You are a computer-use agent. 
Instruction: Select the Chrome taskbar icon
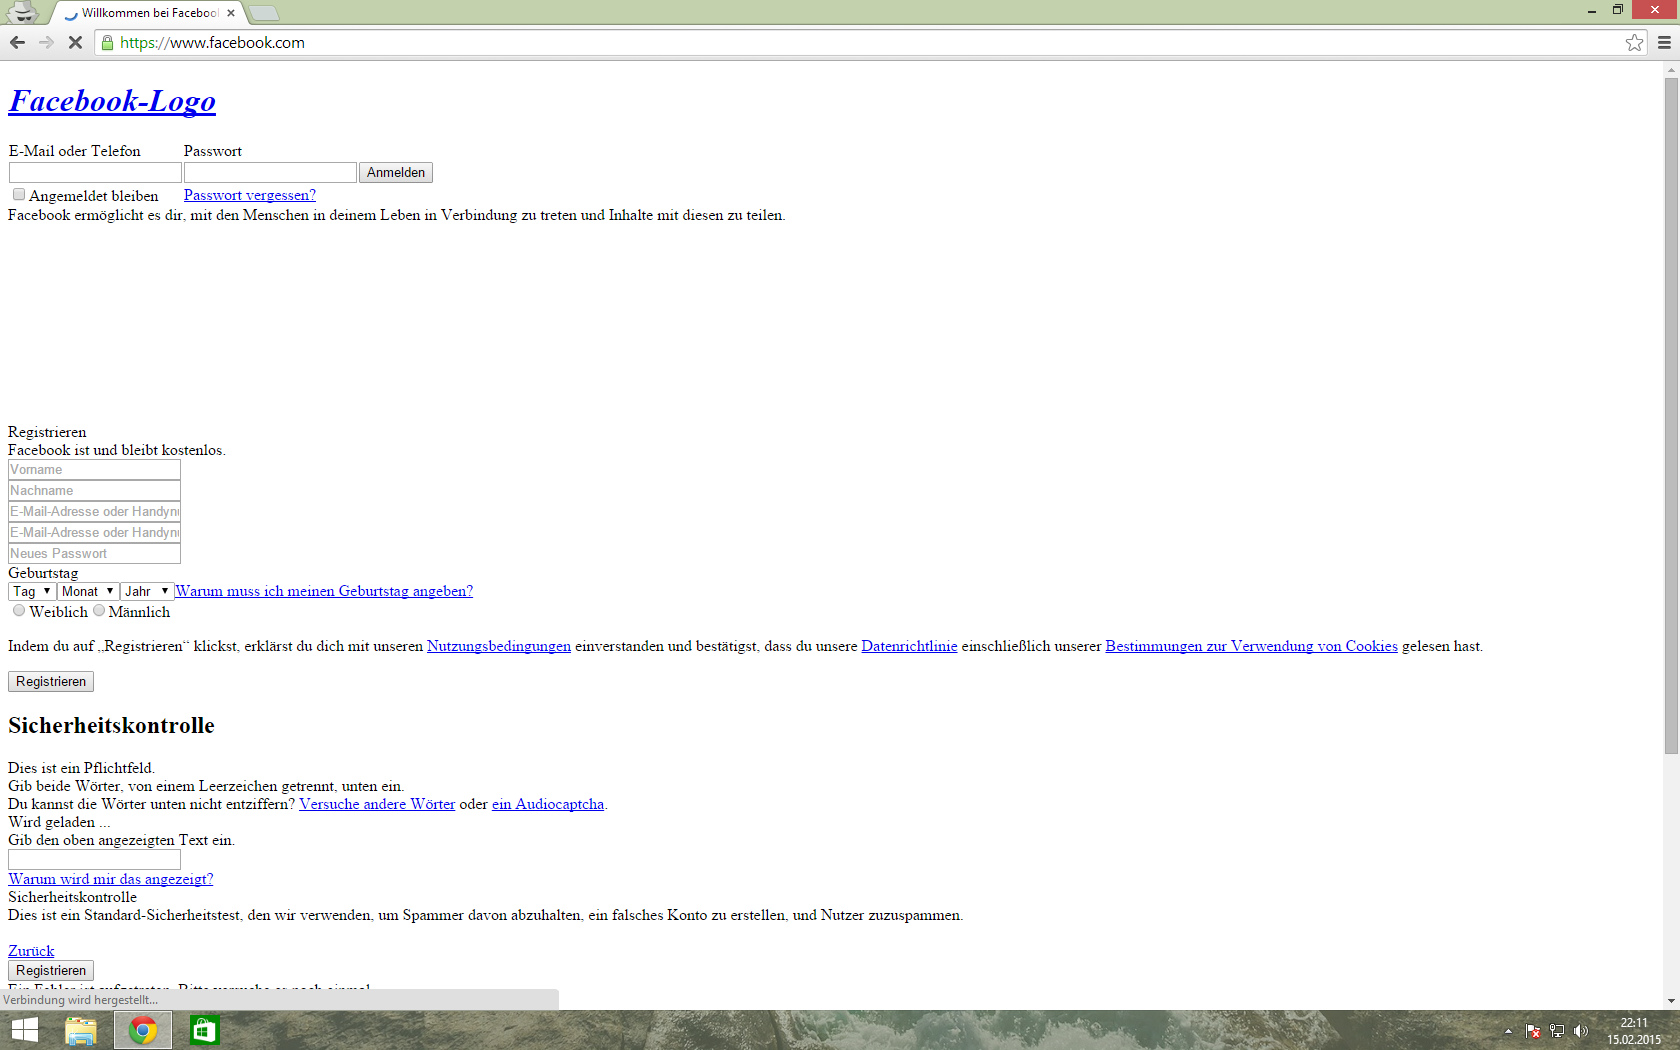point(143,1030)
